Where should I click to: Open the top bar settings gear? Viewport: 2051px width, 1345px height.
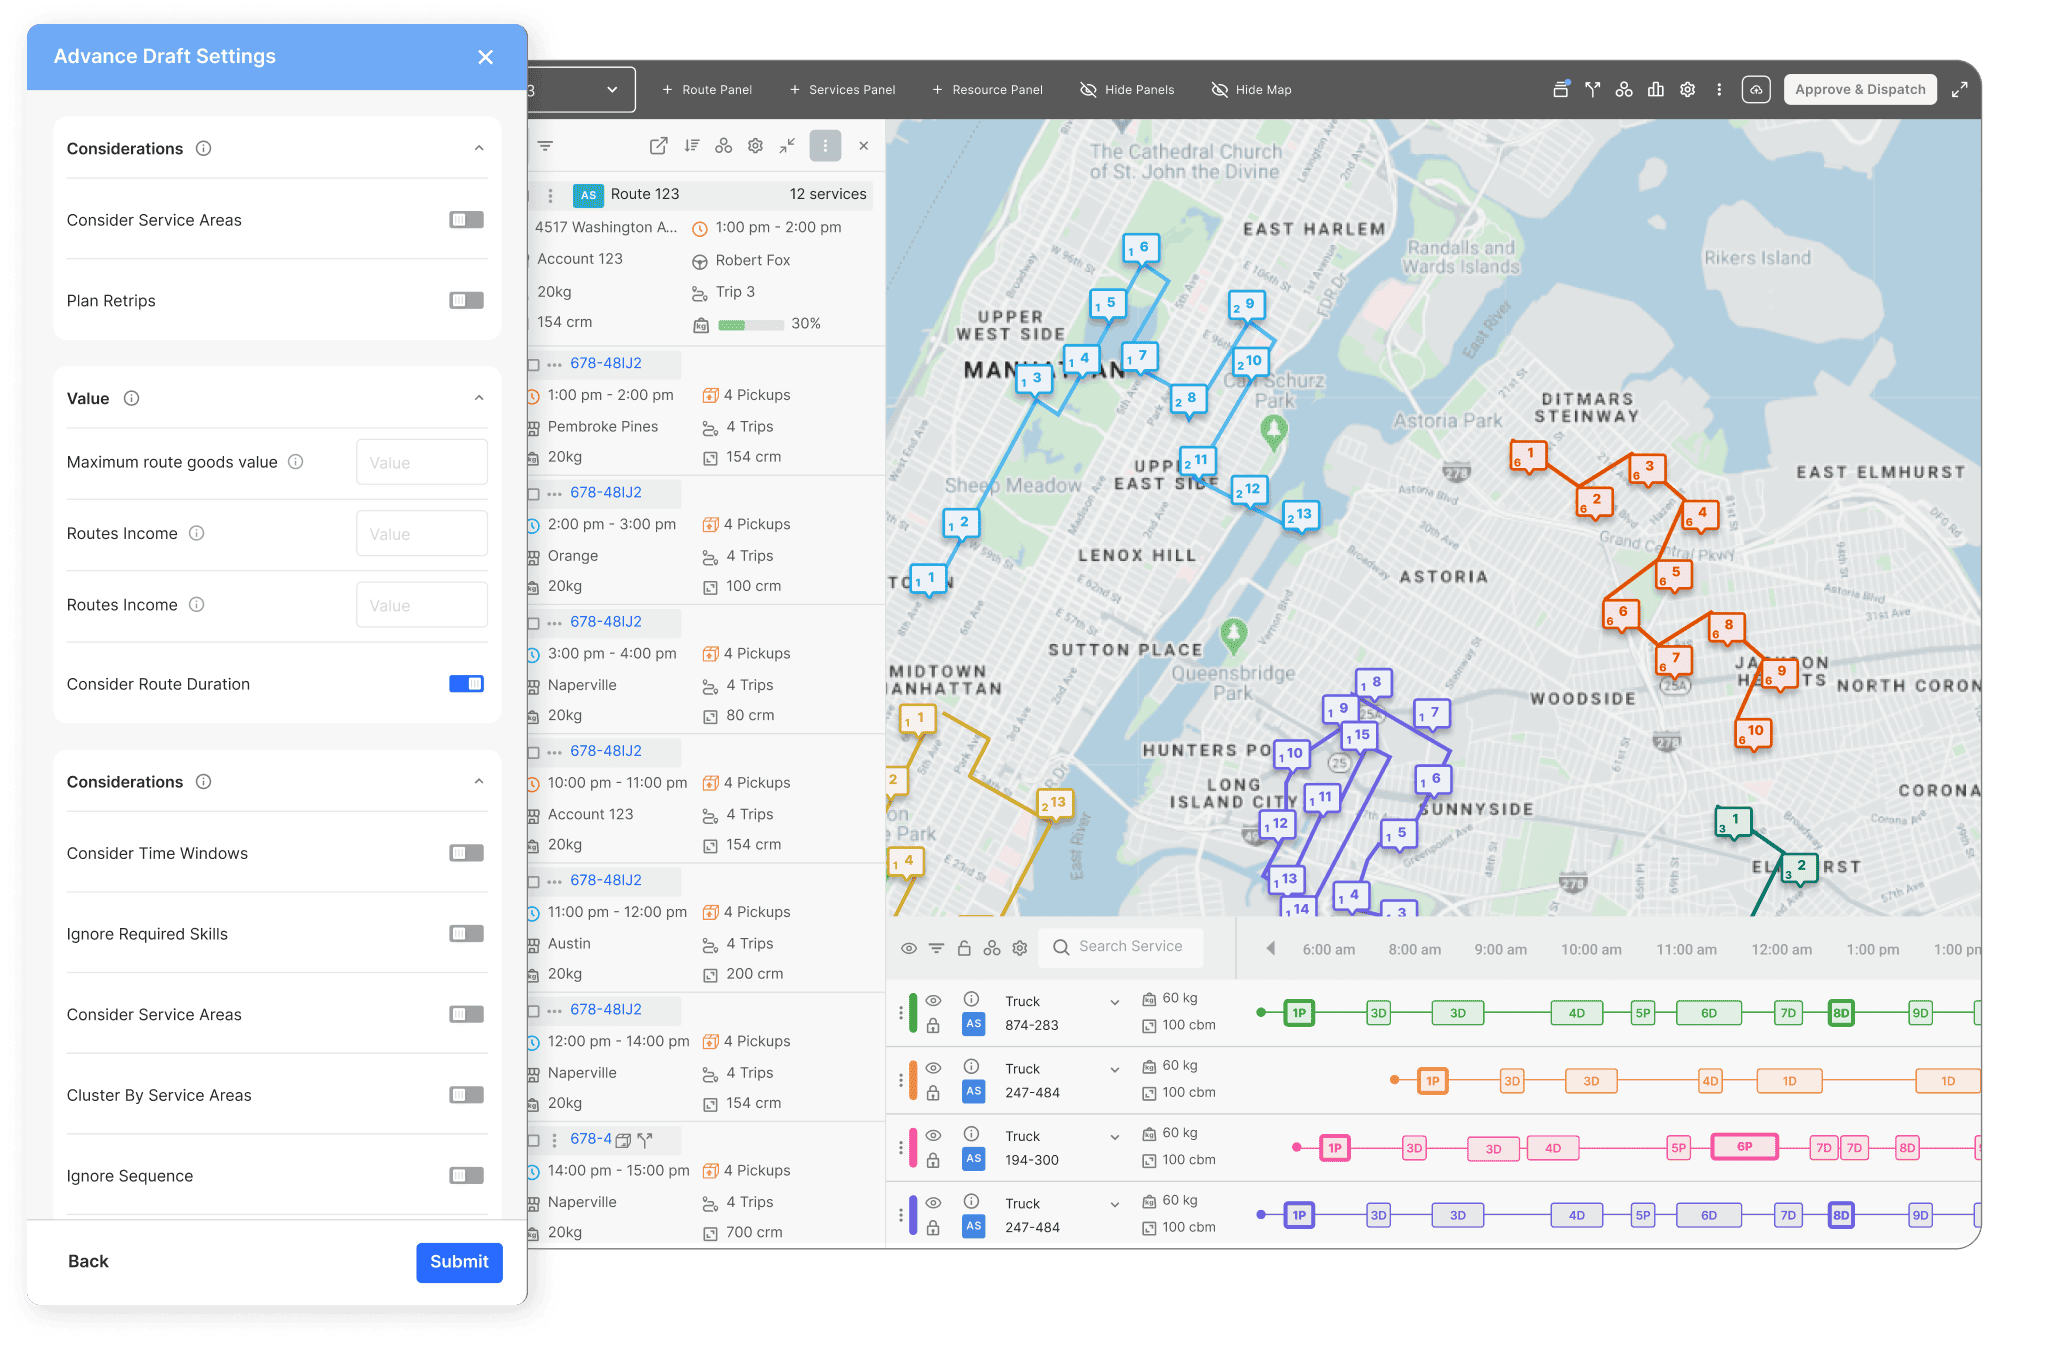tap(1687, 90)
